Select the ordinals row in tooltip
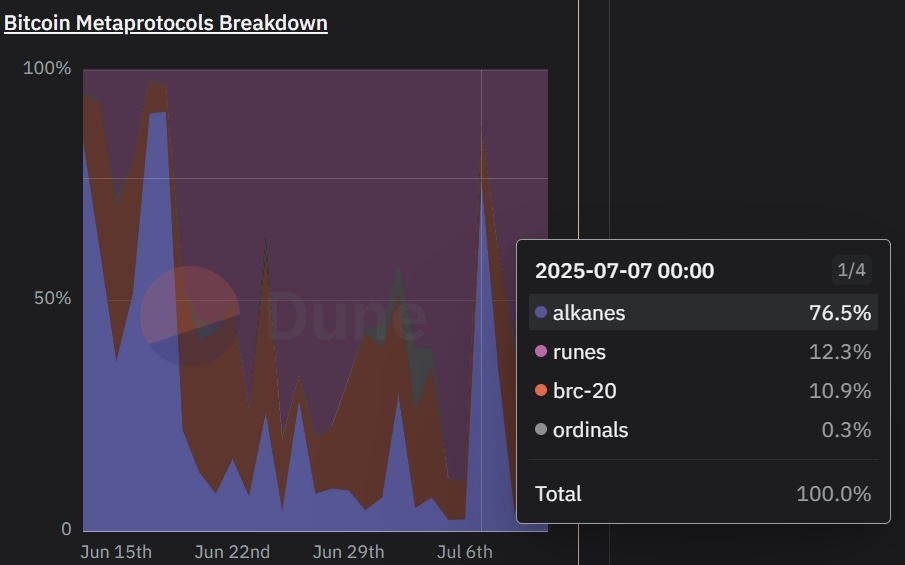The height and width of the screenshot is (565, 905). pyautogui.click(x=703, y=429)
